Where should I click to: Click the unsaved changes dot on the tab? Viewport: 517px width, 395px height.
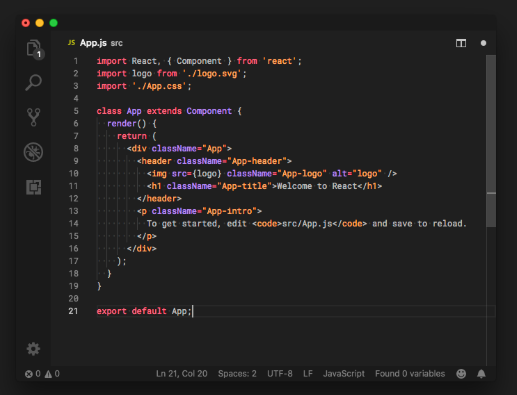483,43
